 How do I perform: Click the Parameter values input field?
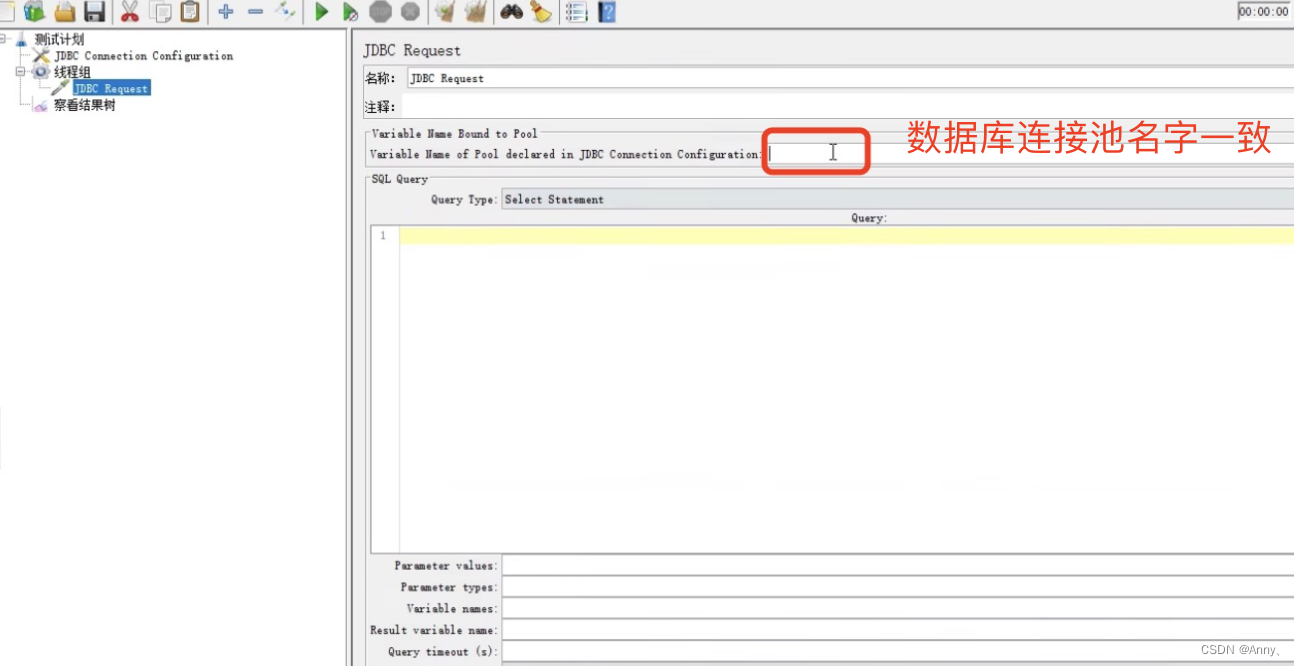click(x=898, y=566)
